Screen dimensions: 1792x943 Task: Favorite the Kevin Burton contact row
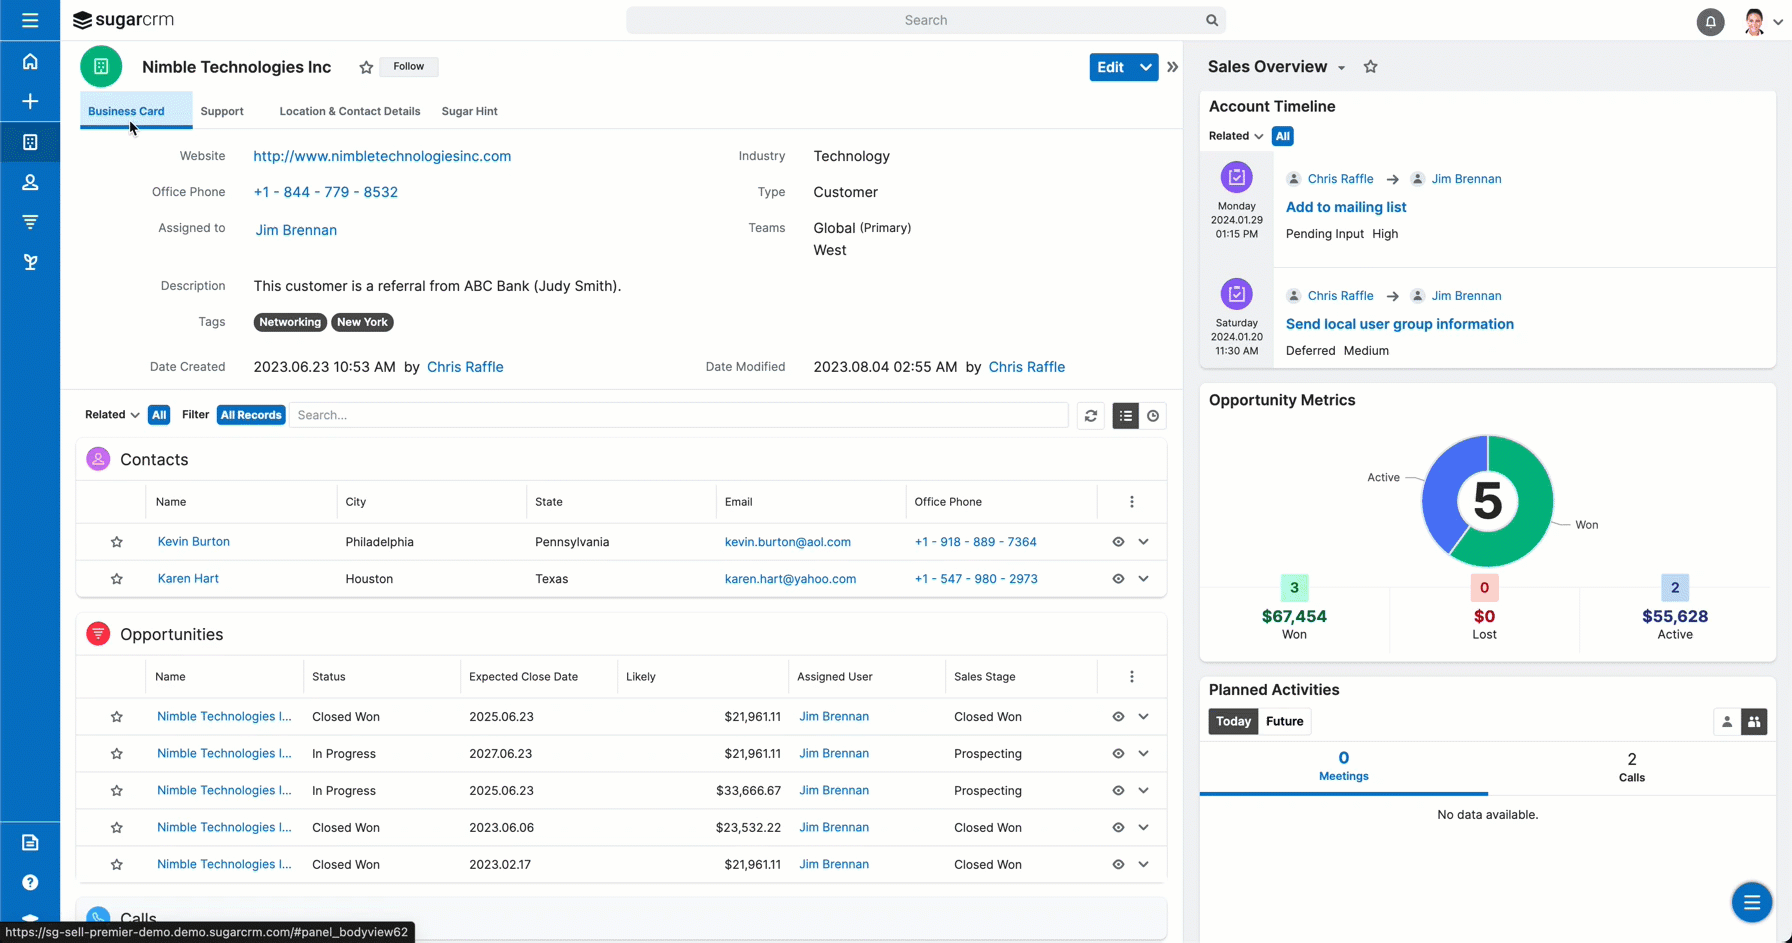(117, 542)
